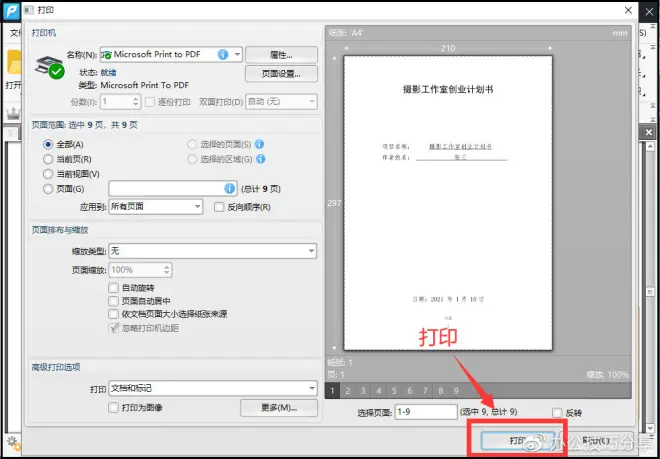The height and width of the screenshot is (459, 660).
Task: Select the 当前页(R) radio button
Action: [x=48, y=159]
